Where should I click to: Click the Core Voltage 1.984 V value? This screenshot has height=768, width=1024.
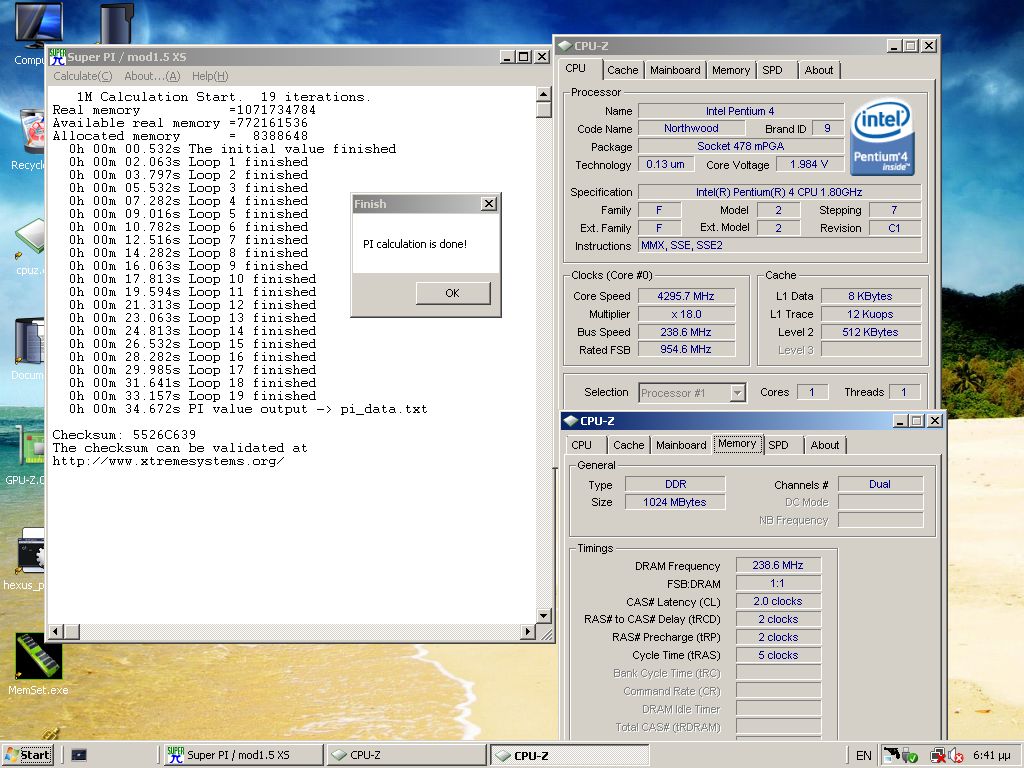(x=809, y=164)
